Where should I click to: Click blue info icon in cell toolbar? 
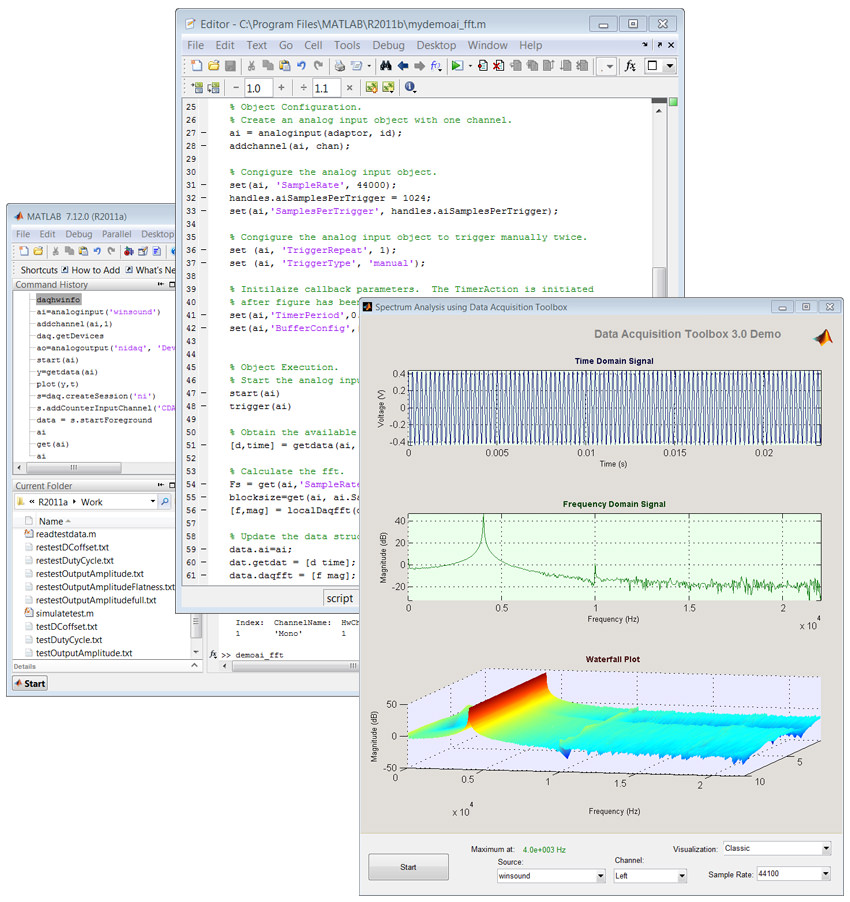click(409, 87)
